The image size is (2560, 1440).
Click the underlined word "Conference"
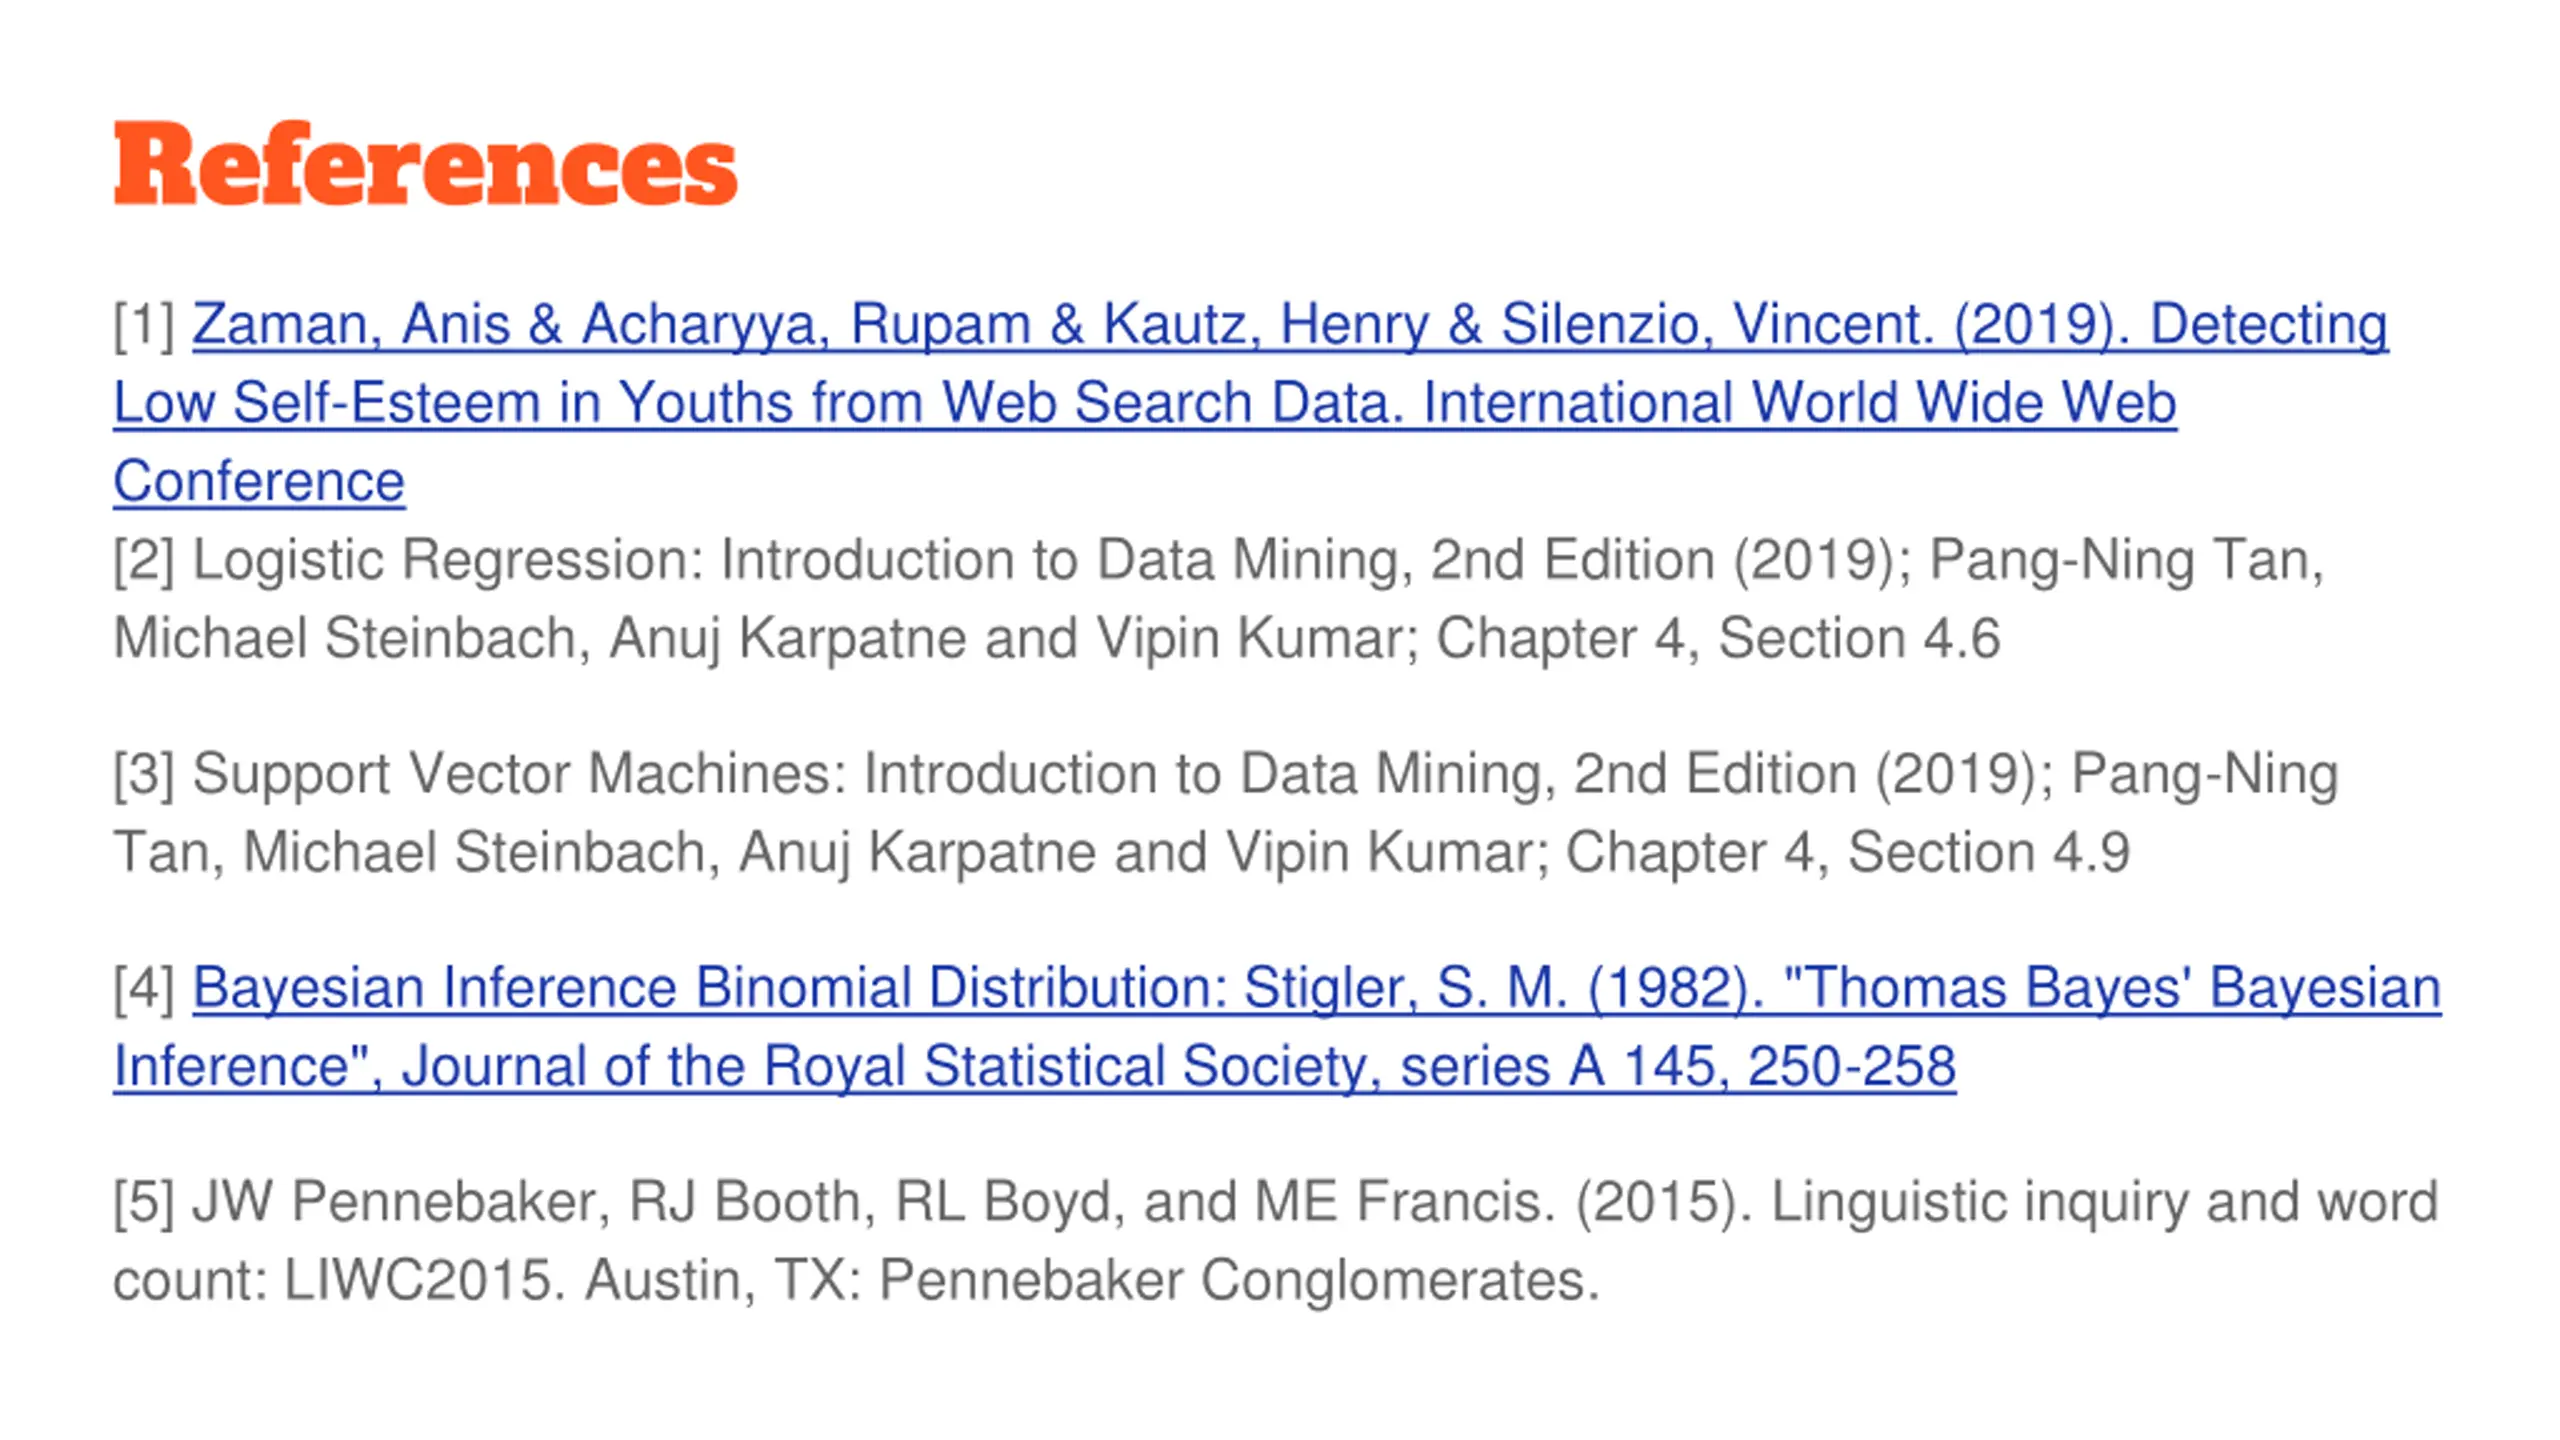click(x=259, y=482)
